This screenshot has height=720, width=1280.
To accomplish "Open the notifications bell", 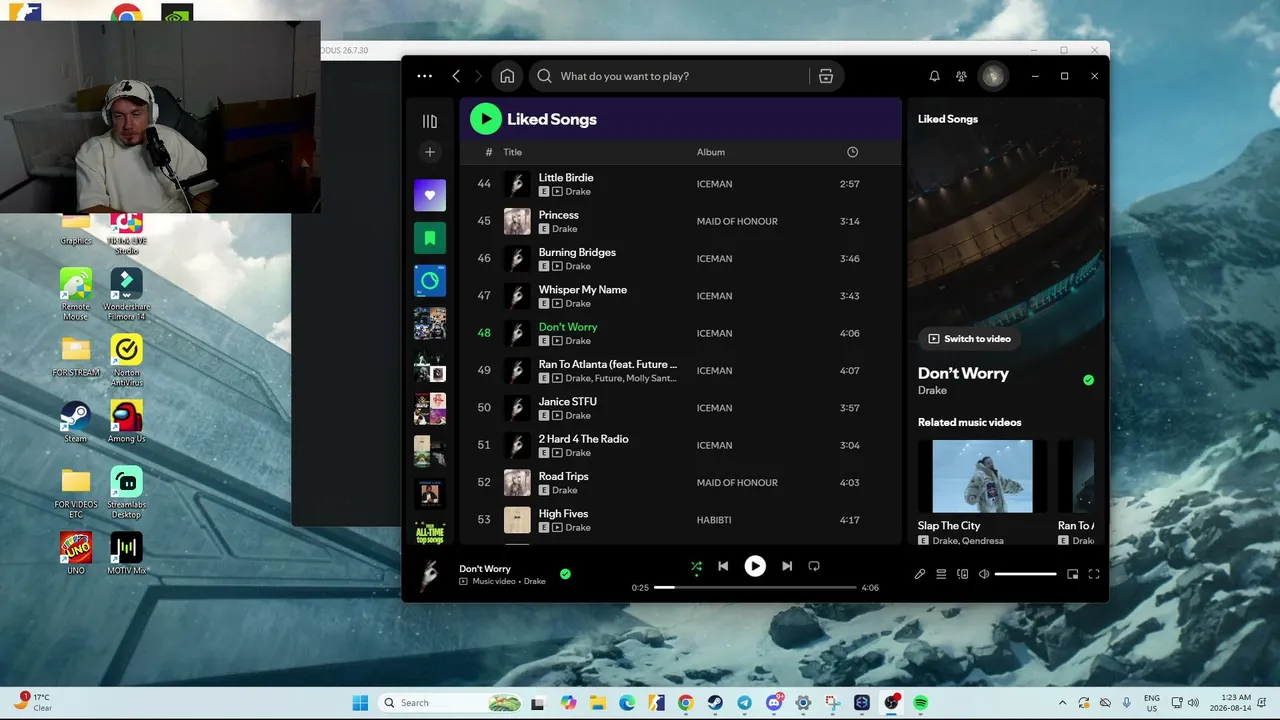I will 934,76.
